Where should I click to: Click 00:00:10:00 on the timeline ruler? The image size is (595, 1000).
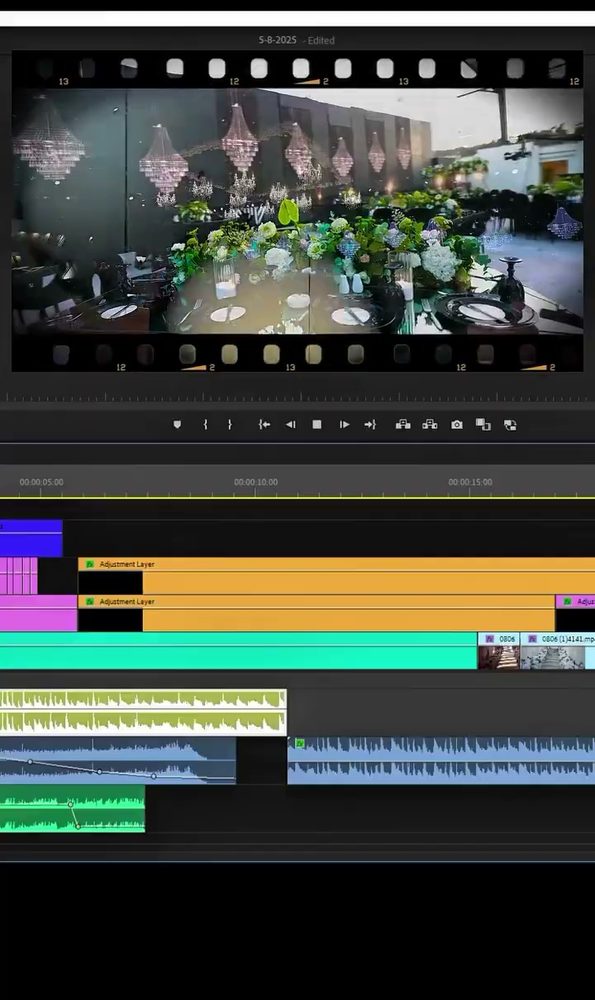click(x=256, y=482)
